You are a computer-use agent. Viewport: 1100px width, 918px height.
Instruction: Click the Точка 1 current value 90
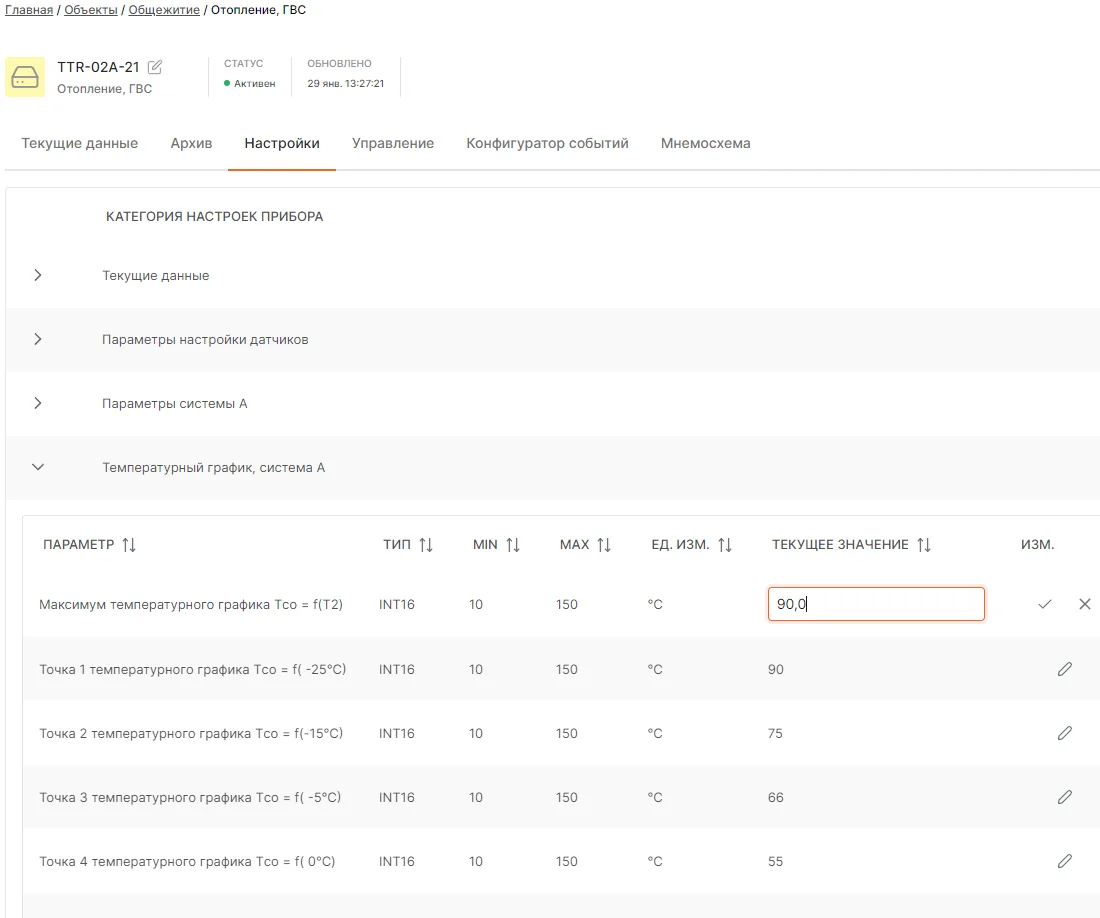[775, 669]
